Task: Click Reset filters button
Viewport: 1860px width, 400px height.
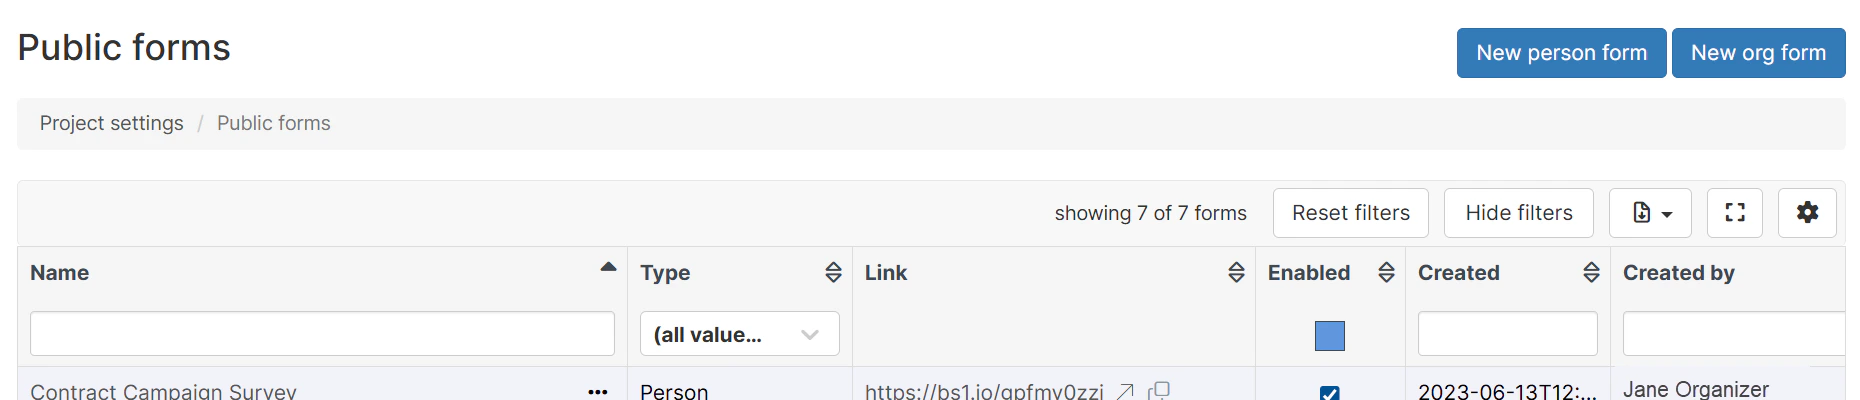Action: click(1351, 213)
